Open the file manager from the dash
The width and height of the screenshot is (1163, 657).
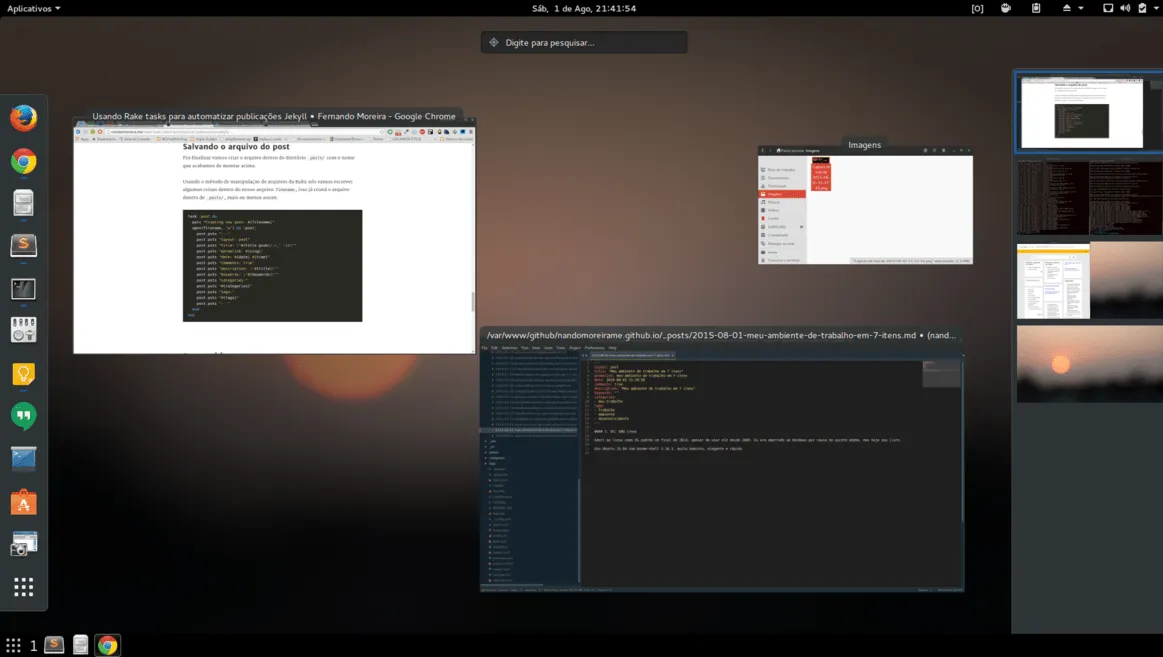24,203
